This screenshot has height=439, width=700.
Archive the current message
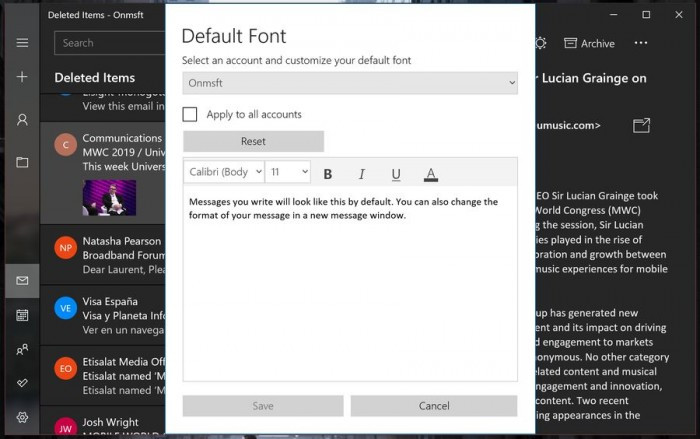589,43
